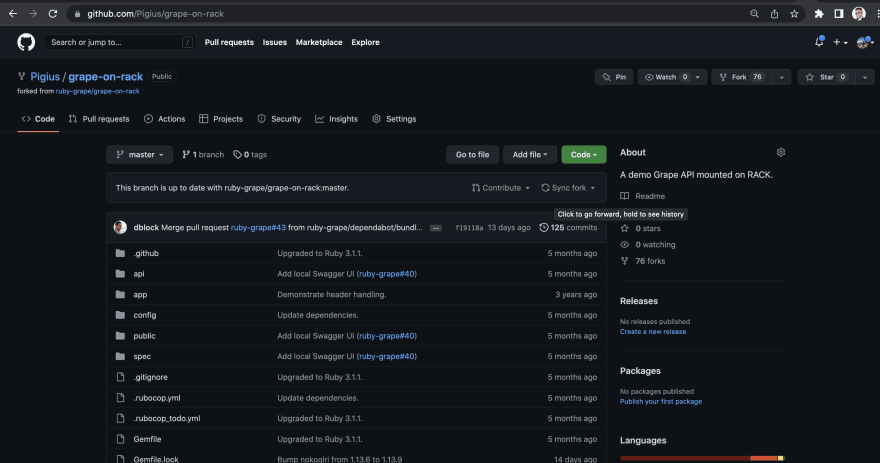
Task: Open the 125 commits history
Action: pyautogui.click(x=568, y=227)
